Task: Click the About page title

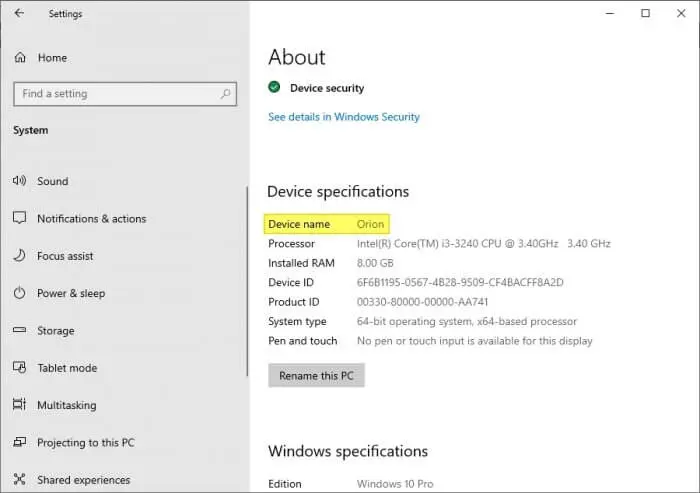Action: [x=297, y=57]
